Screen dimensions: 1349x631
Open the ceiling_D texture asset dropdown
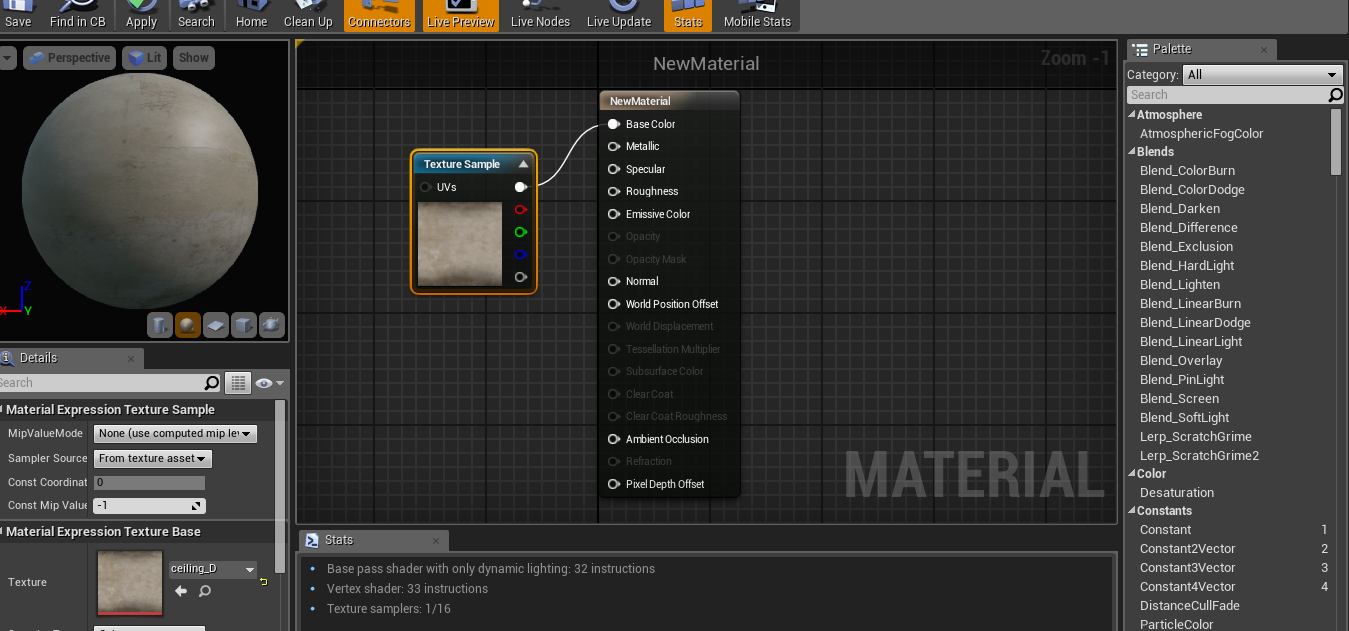213,569
